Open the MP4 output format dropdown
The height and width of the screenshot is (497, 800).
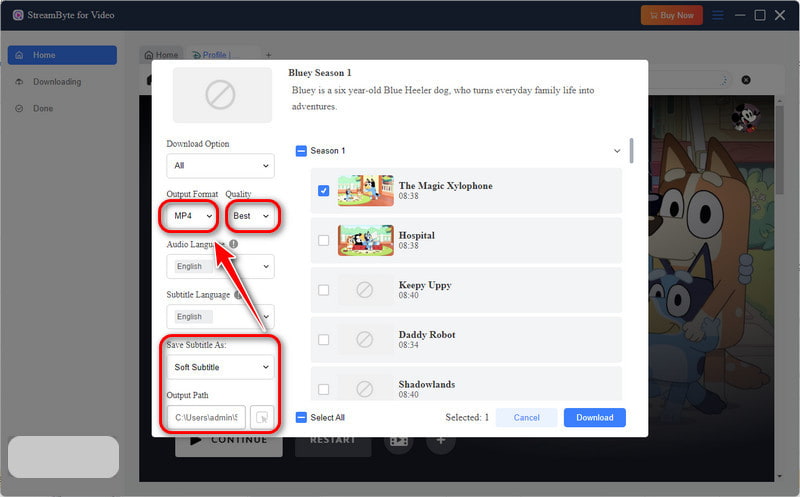(192, 216)
